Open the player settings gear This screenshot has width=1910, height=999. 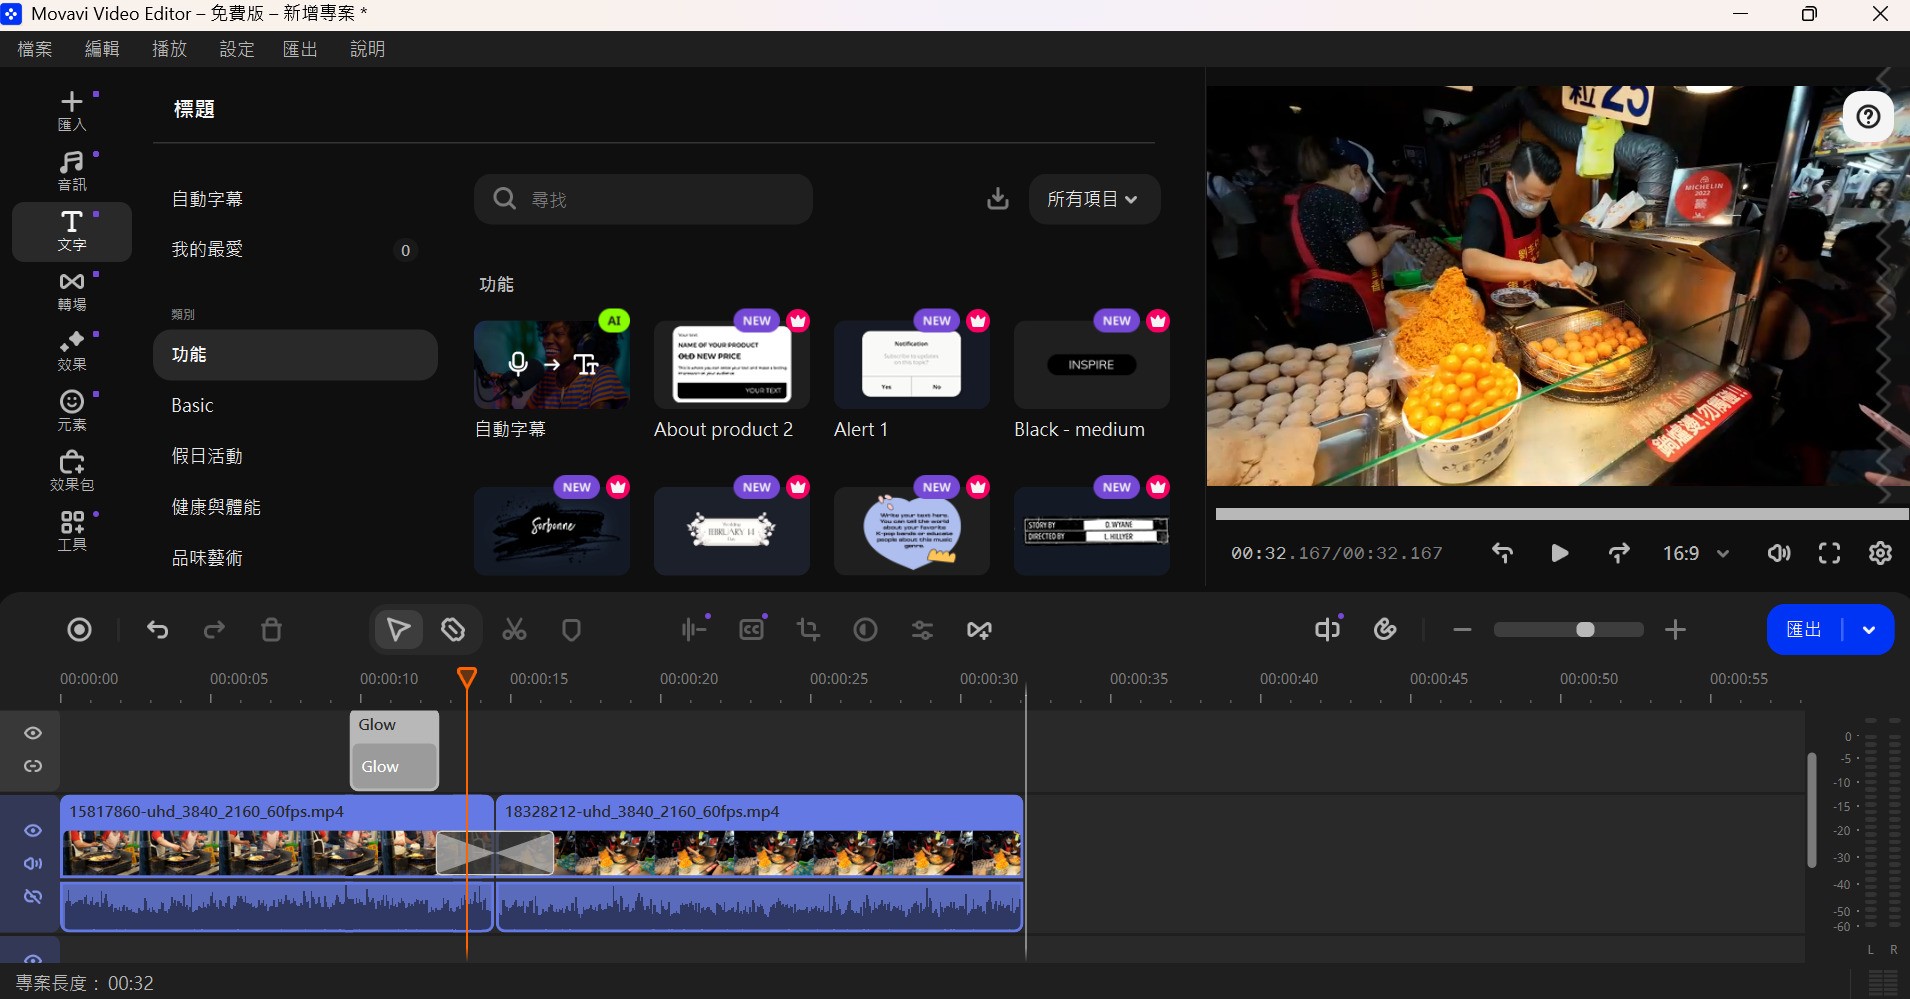[x=1880, y=553]
